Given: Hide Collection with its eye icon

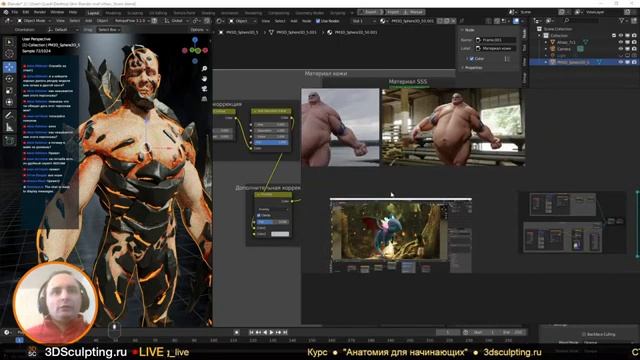Looking at the screenshot, I should tap(621, 36).
